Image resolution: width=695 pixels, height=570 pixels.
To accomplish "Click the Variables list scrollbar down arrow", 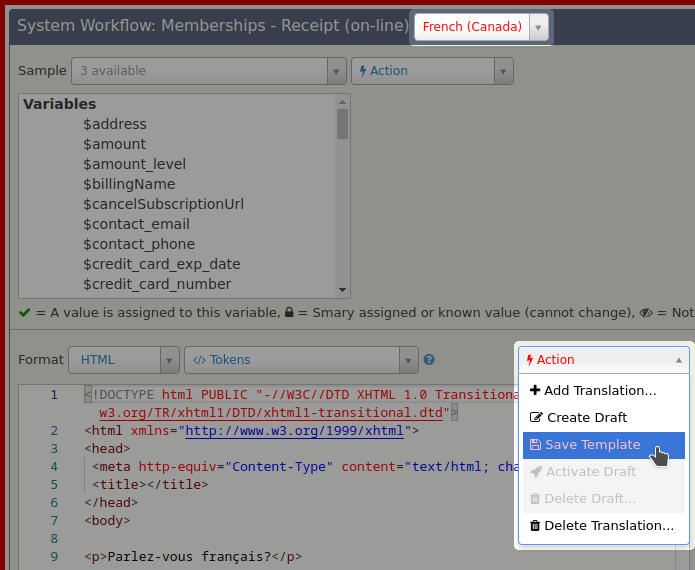I will click(343, 289).
